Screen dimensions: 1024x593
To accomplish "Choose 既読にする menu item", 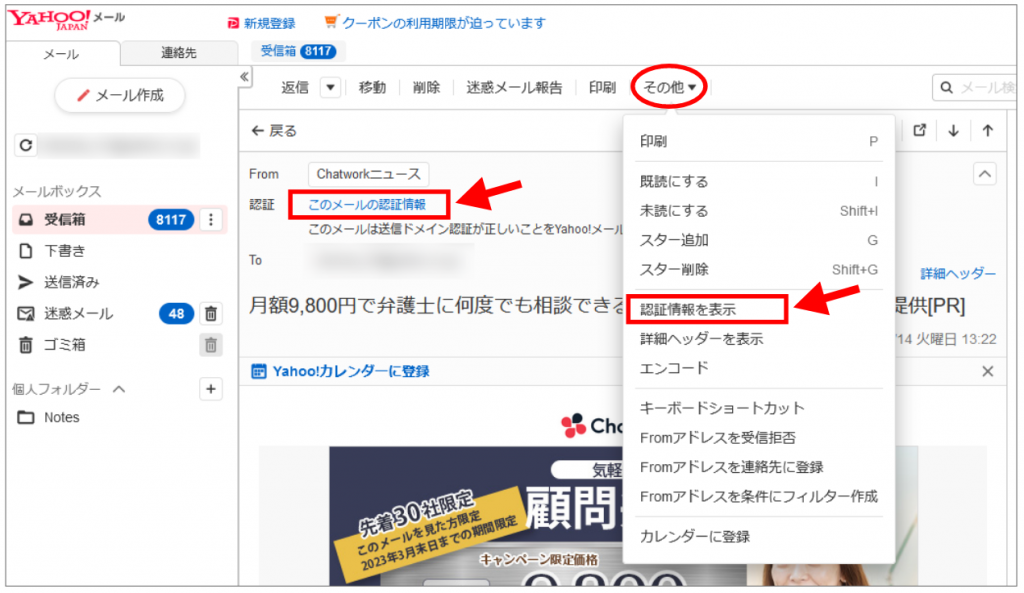I will (x=759, y=182).
